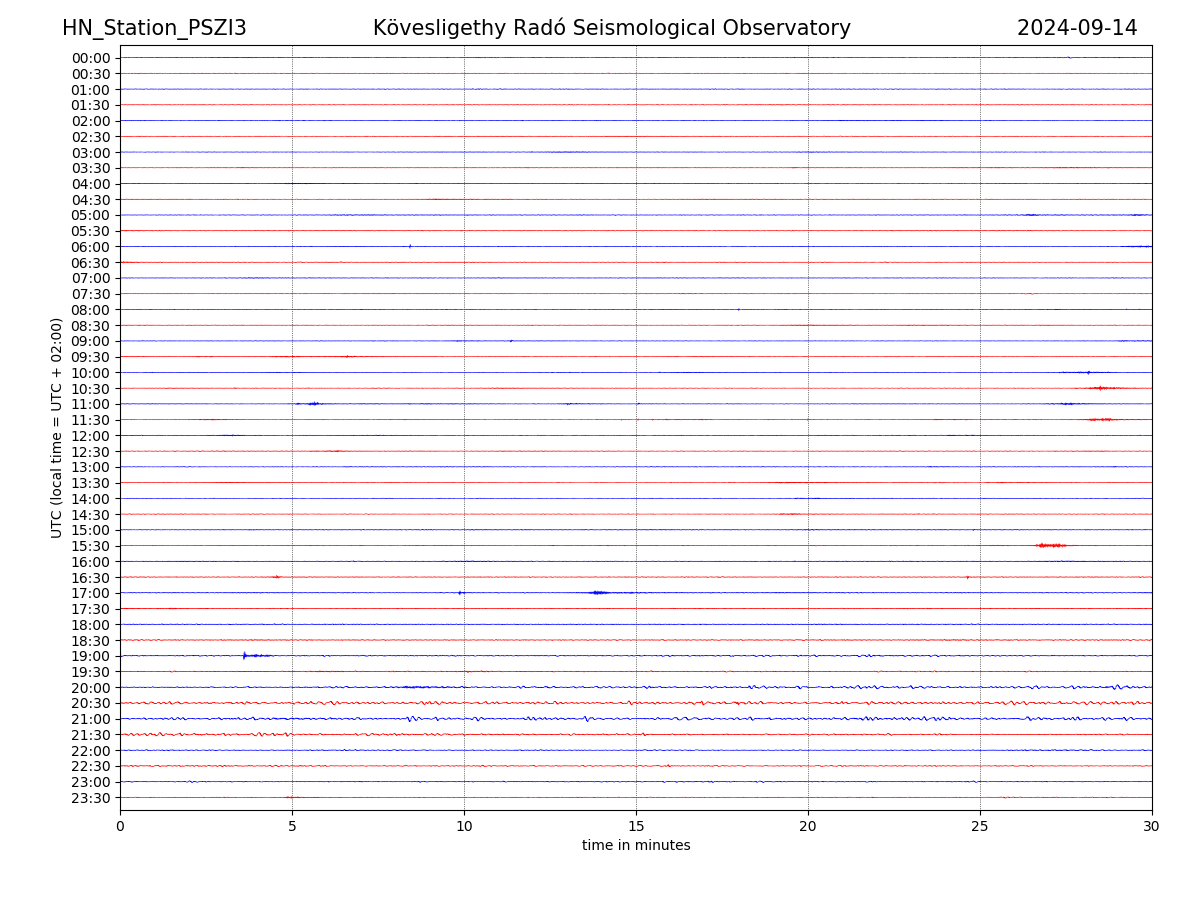The image size is (1200, 900).
Task: Click the HN_Station_PSZI3 station label
Action: pyautogui.click(x=154, y=28)
